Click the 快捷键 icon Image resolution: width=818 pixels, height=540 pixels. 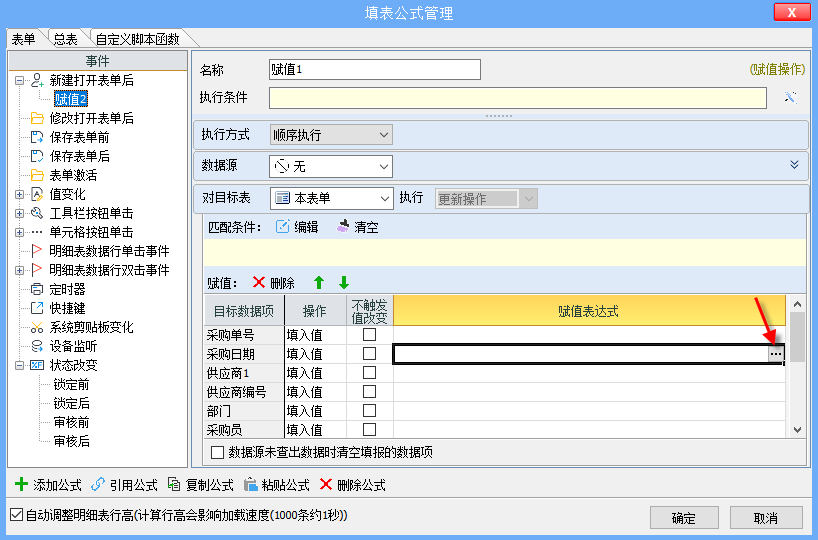click(37, 308)
